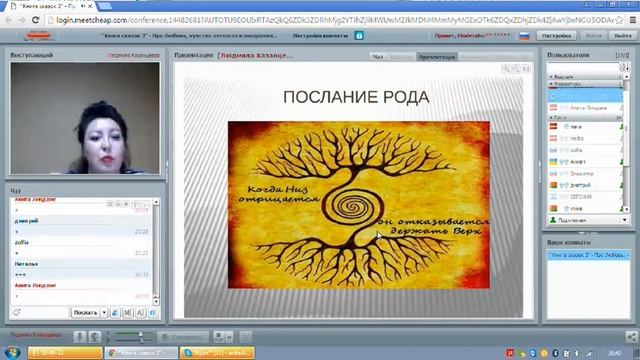Switch to the Чат tab
640x360 pixels.
[x=378, y=57]
